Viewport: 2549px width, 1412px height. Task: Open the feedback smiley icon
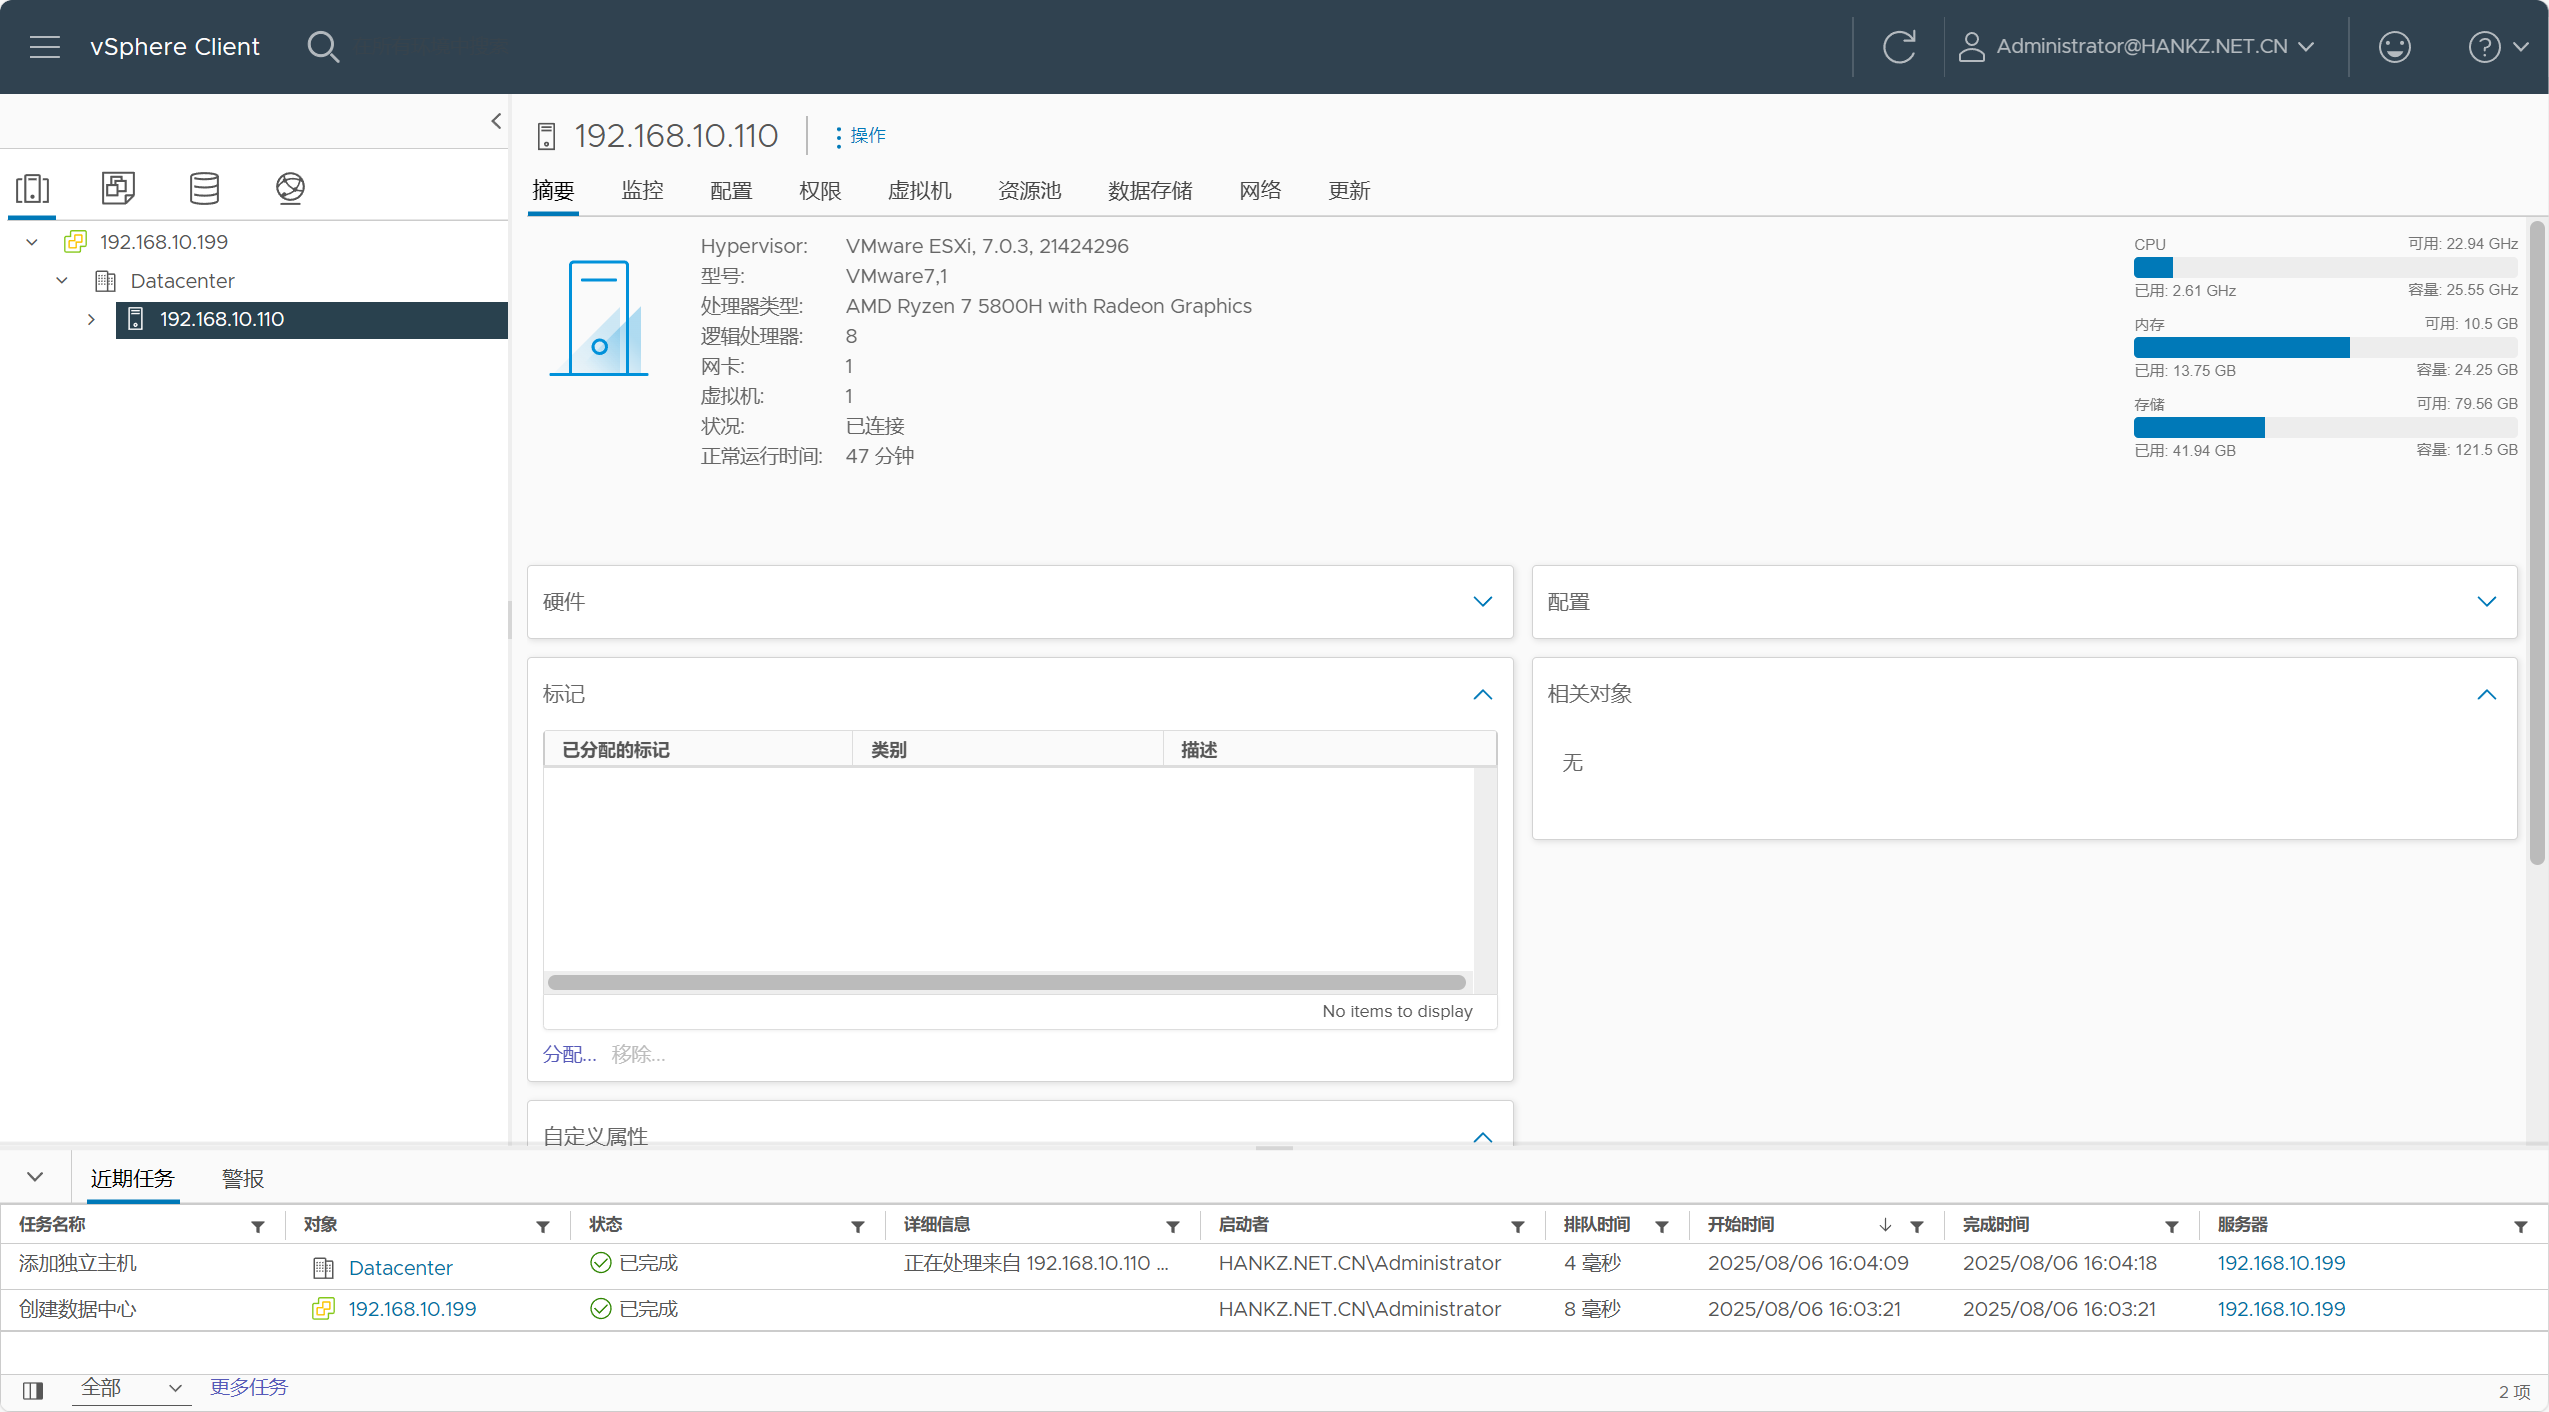pyautogui.click(x=2394, y=47)
